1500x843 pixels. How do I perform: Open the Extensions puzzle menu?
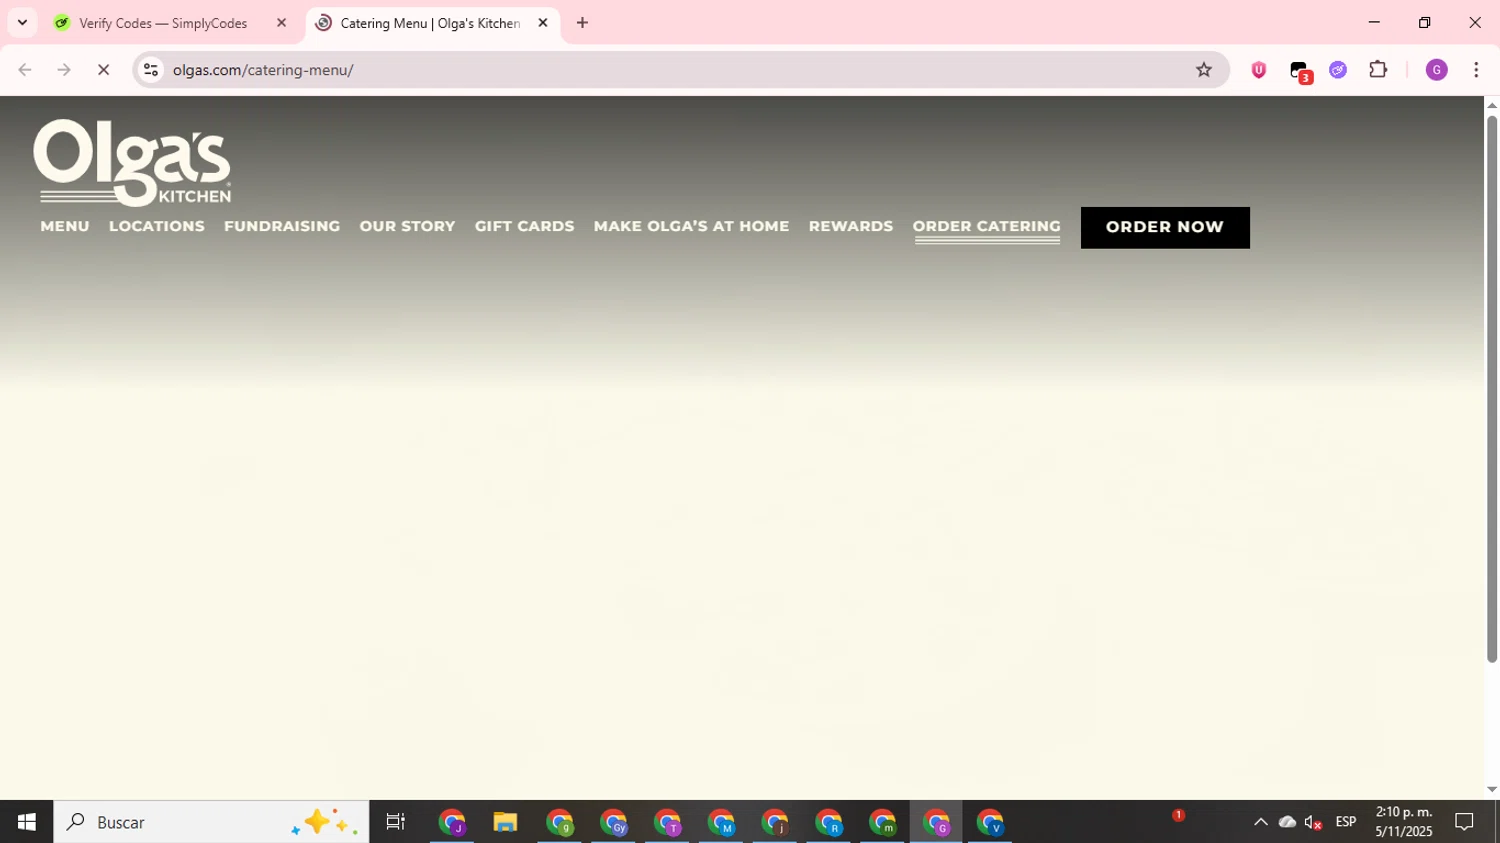(x=1378, y=70)
